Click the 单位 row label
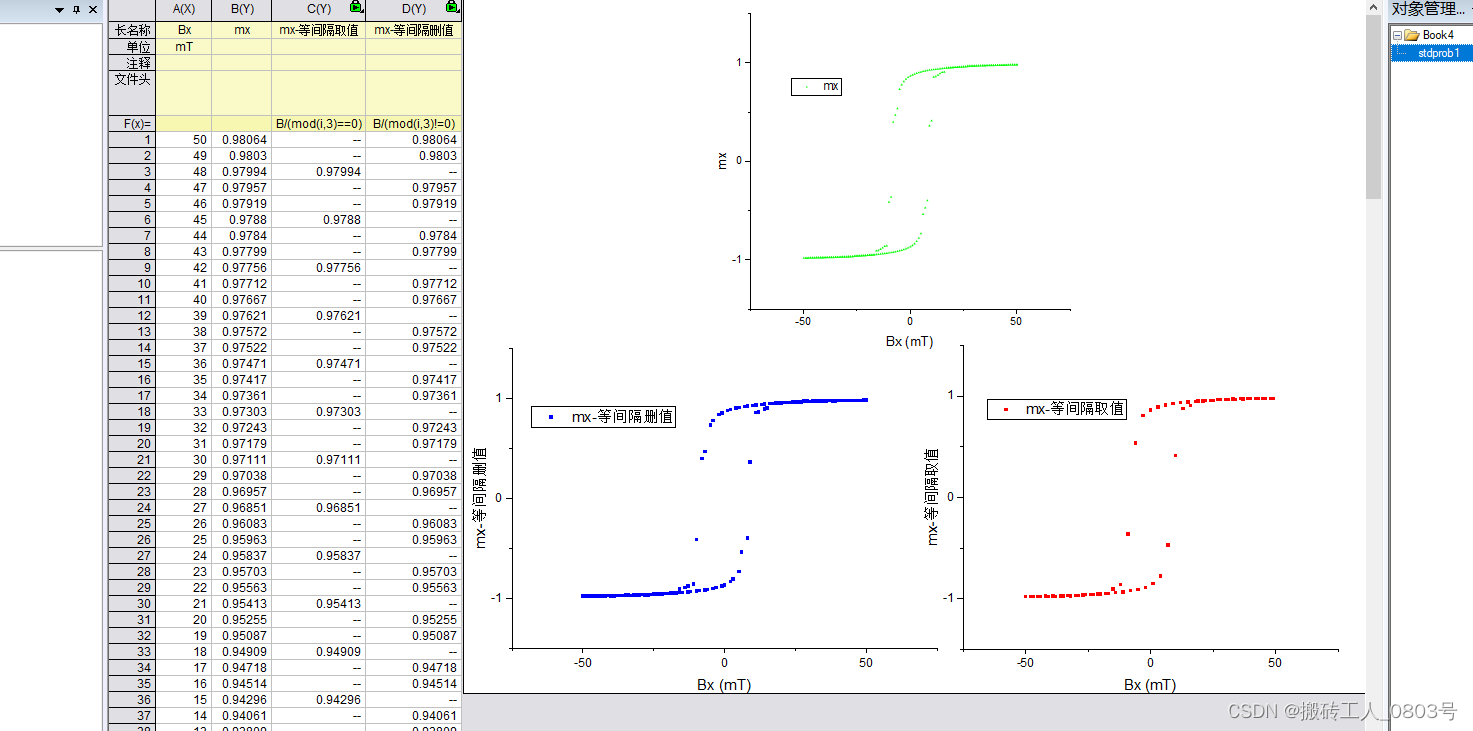1473x731 pixels. tap(132, 46)
